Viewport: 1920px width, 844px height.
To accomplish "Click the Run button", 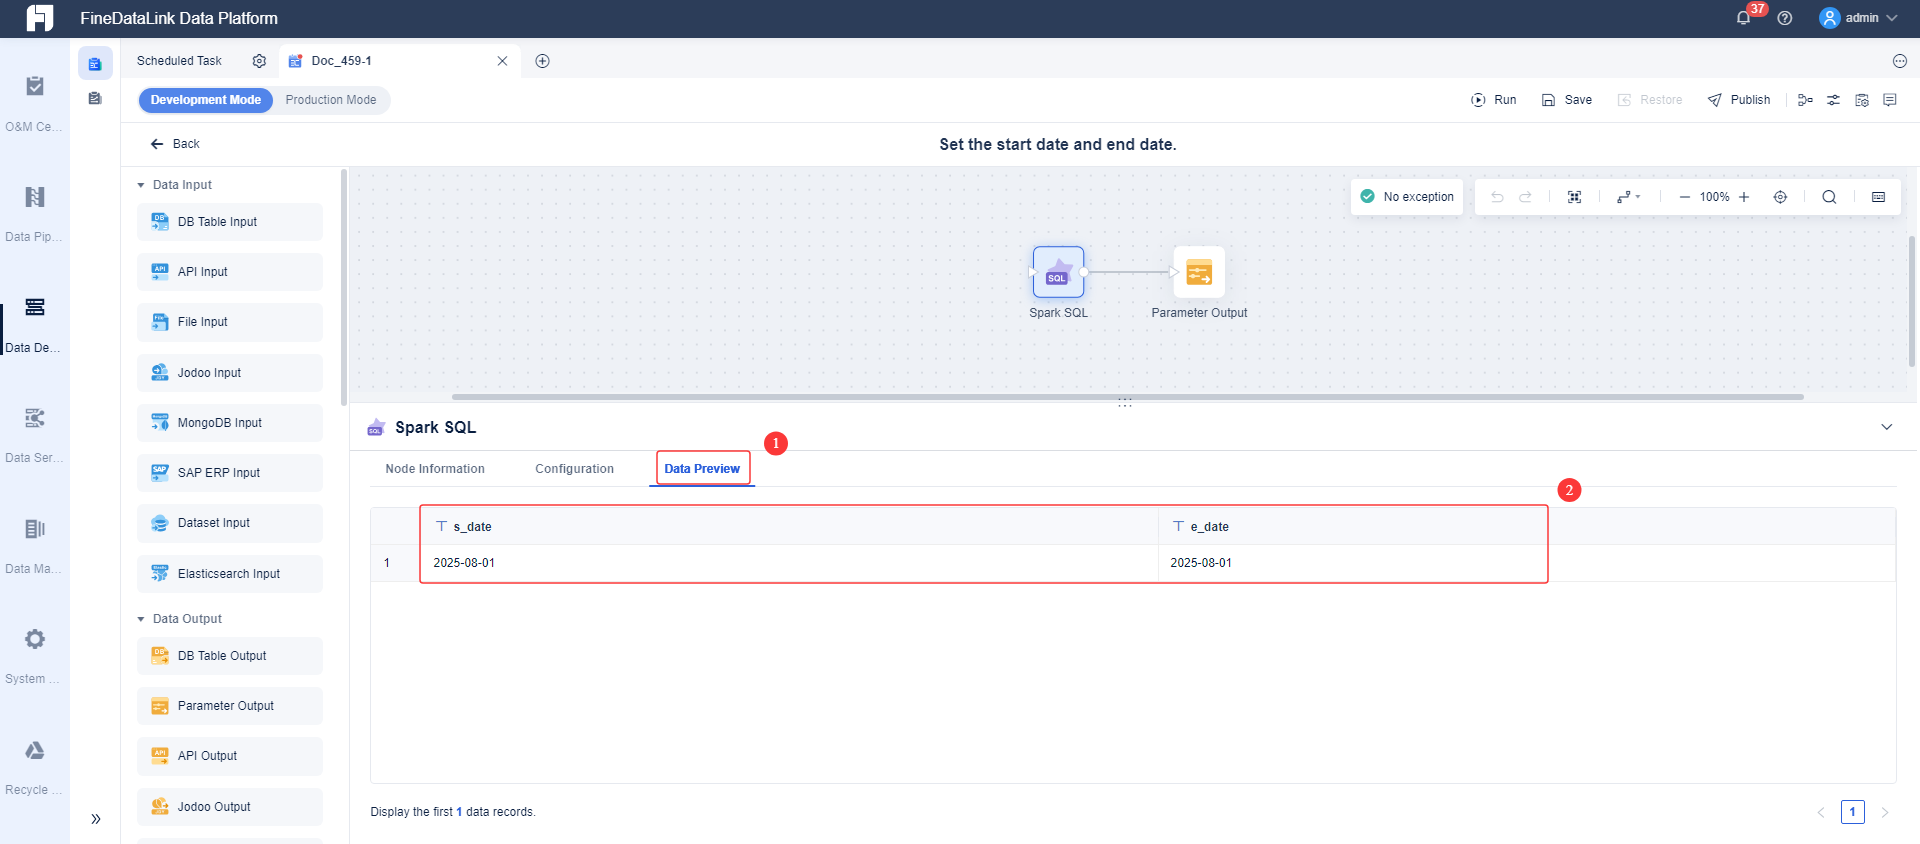I will pyautogui.click(x=1494, y=100).
